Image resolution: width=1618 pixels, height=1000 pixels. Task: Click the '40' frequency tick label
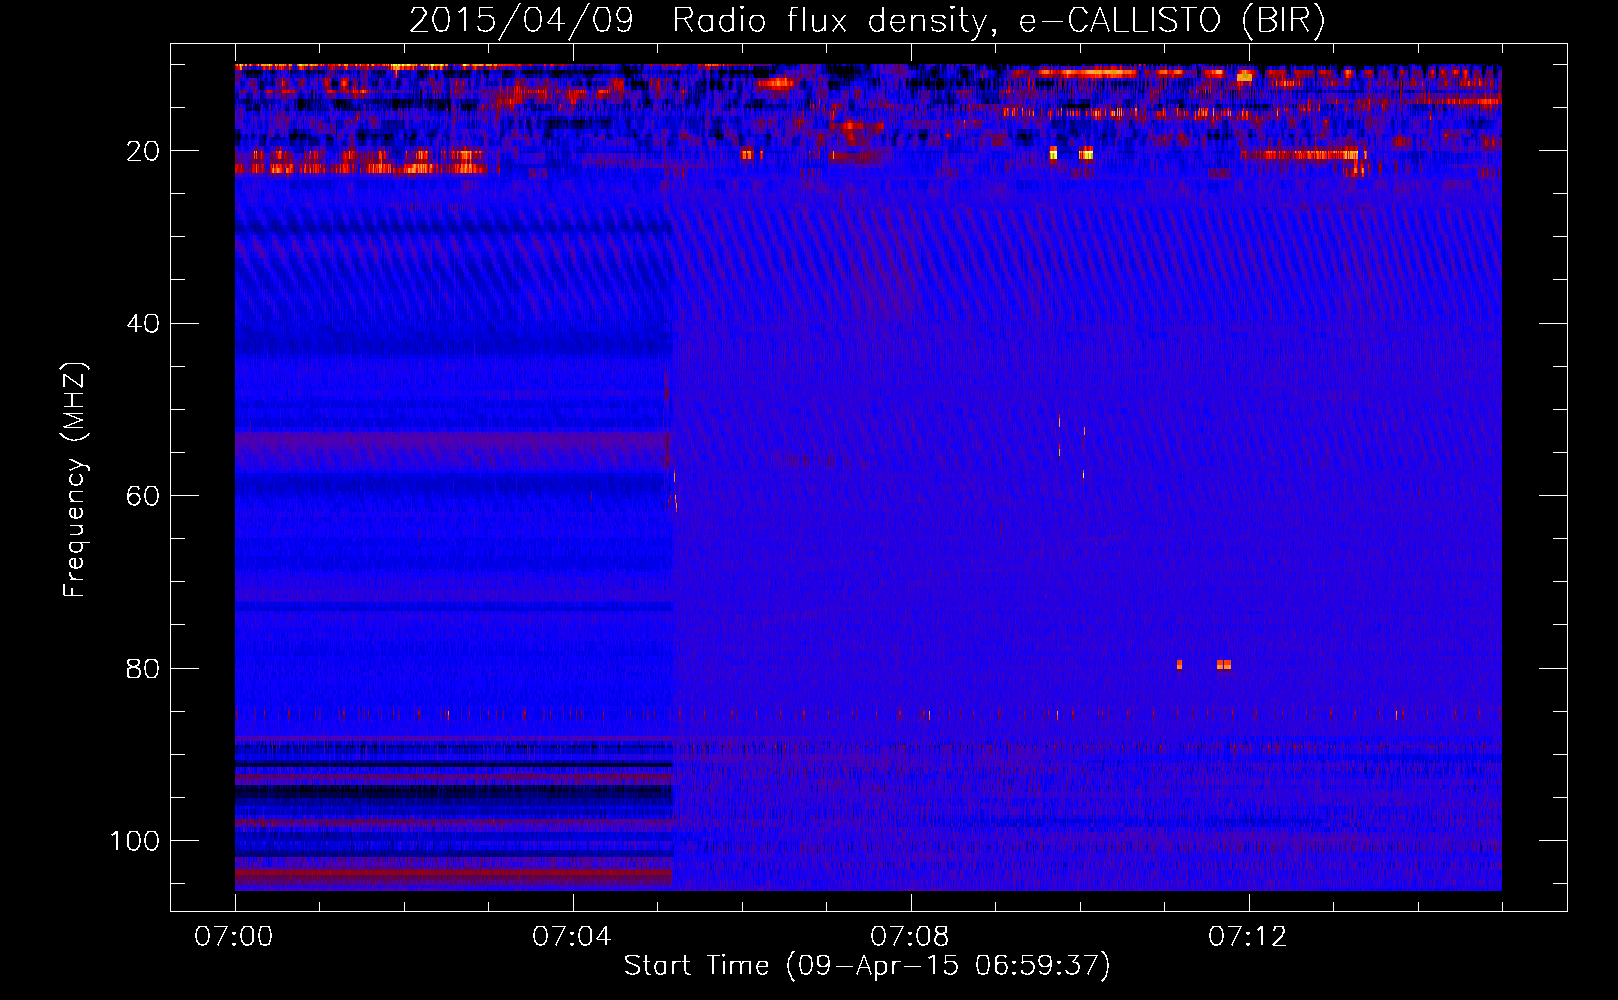tap(143, 324)
